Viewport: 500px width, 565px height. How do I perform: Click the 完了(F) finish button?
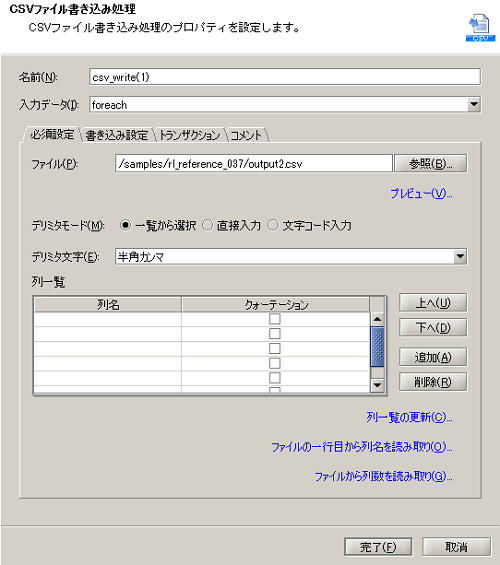tap(378, 547)
